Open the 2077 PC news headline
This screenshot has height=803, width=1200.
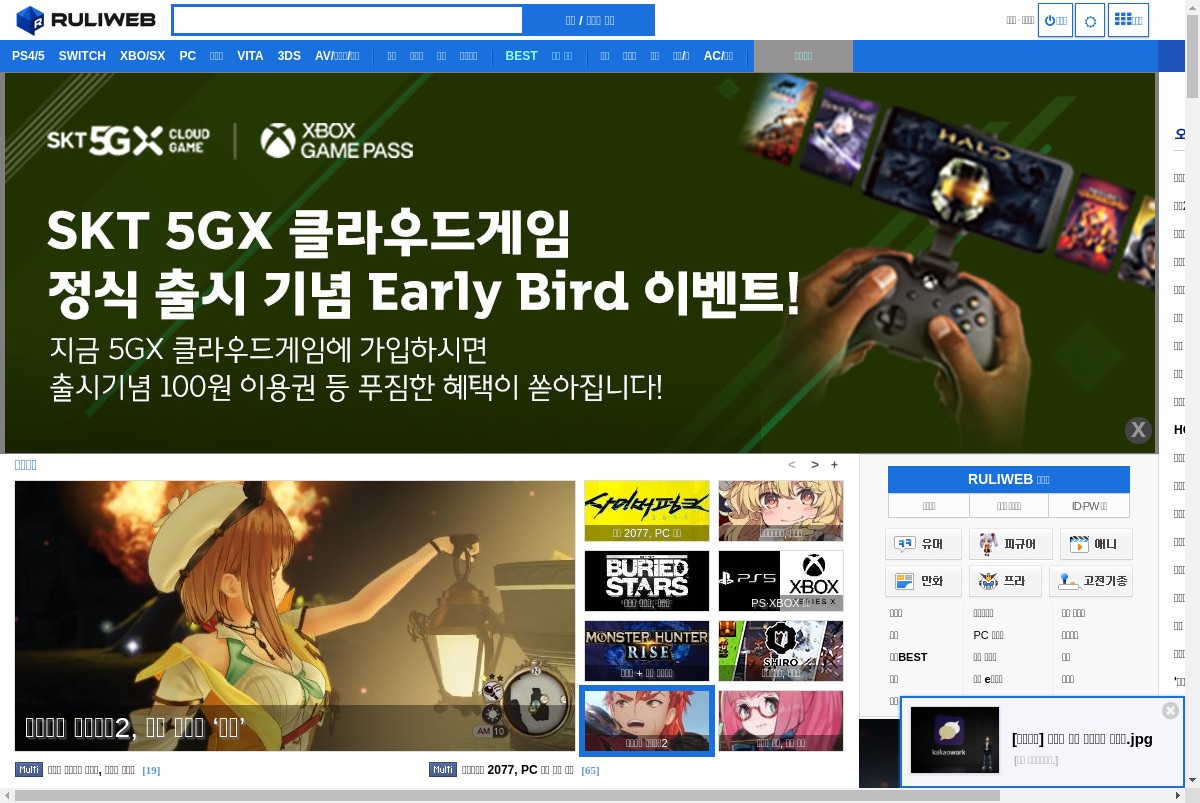[517, 770]
